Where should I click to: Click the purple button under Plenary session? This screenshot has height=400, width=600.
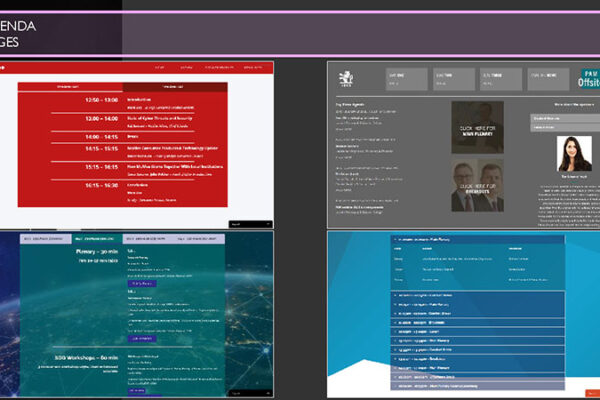[x=141, y=284]
